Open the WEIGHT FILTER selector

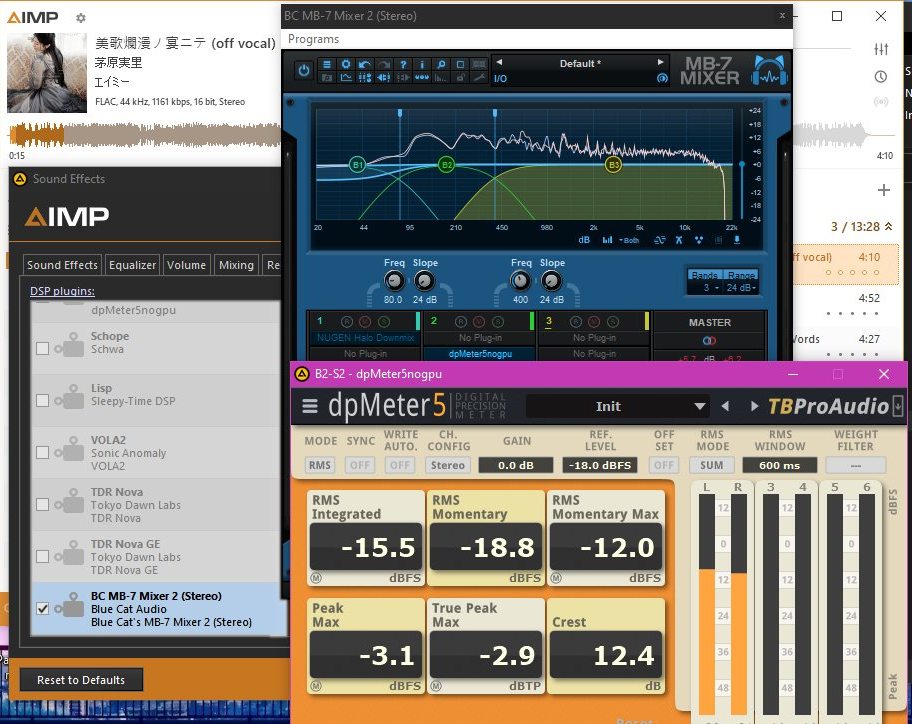pyautogui.click(x=856, y=465)
